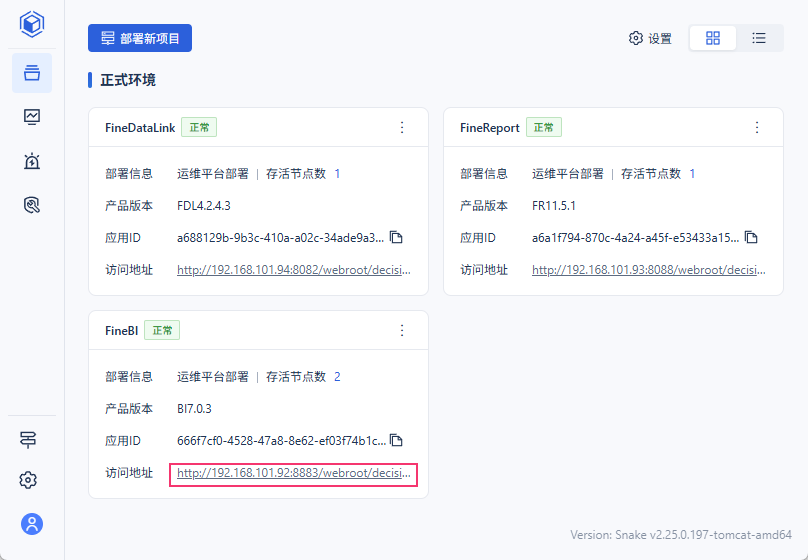Click the 正常 status badge on FineBI
The width and height of the screenshot is (808, 560).
162,330
